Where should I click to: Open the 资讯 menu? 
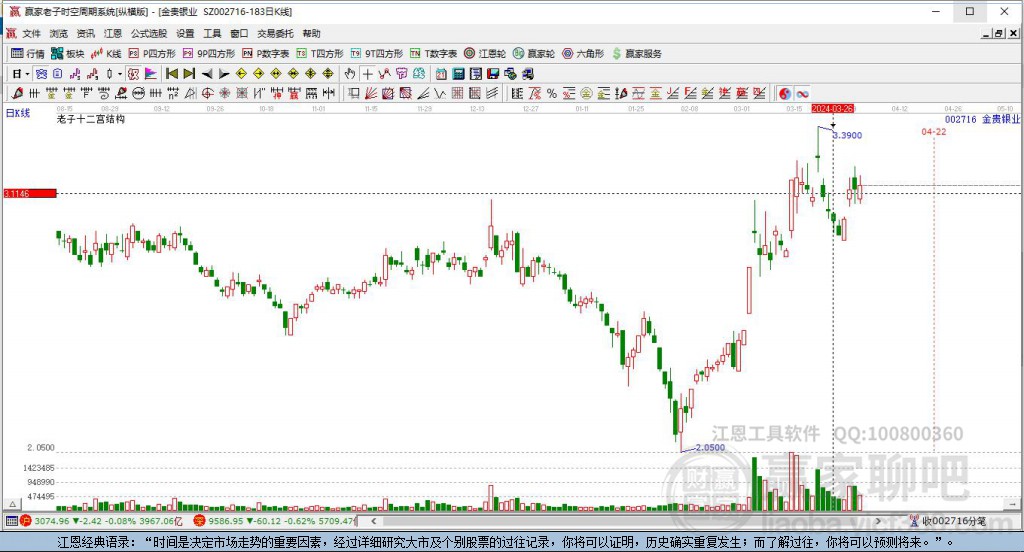click(86, 33)
